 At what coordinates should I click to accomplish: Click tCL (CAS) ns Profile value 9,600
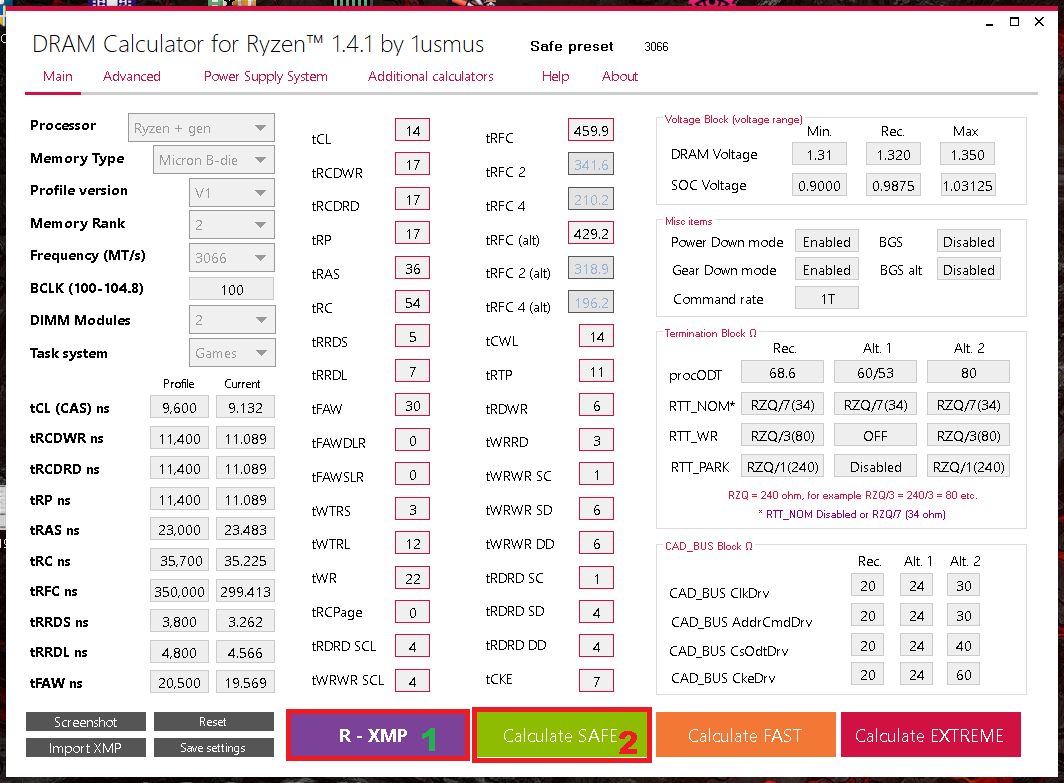pos(179,407)
